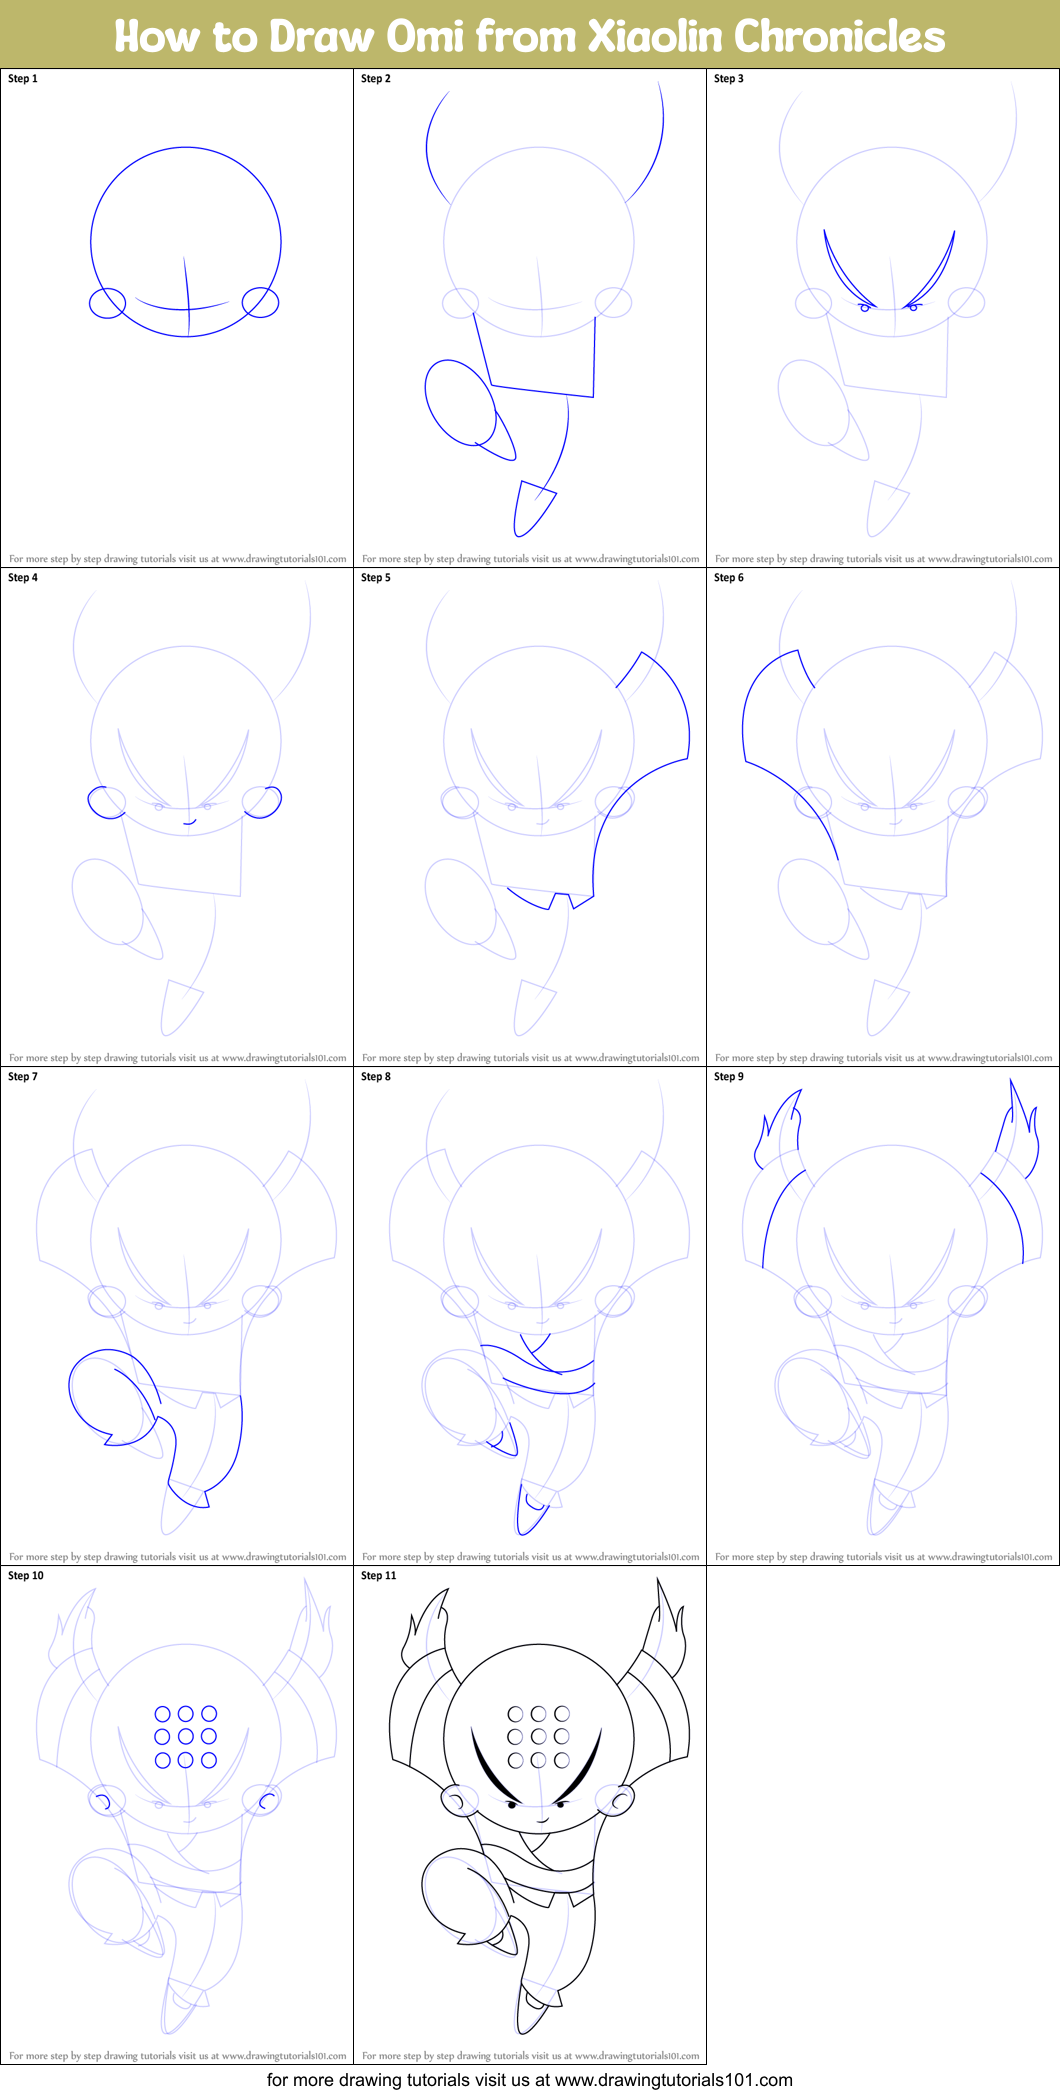Click the tutorial credit line under Step 11
The height and width of the screenshot is (2095, 1060).
click(531, 2056)
